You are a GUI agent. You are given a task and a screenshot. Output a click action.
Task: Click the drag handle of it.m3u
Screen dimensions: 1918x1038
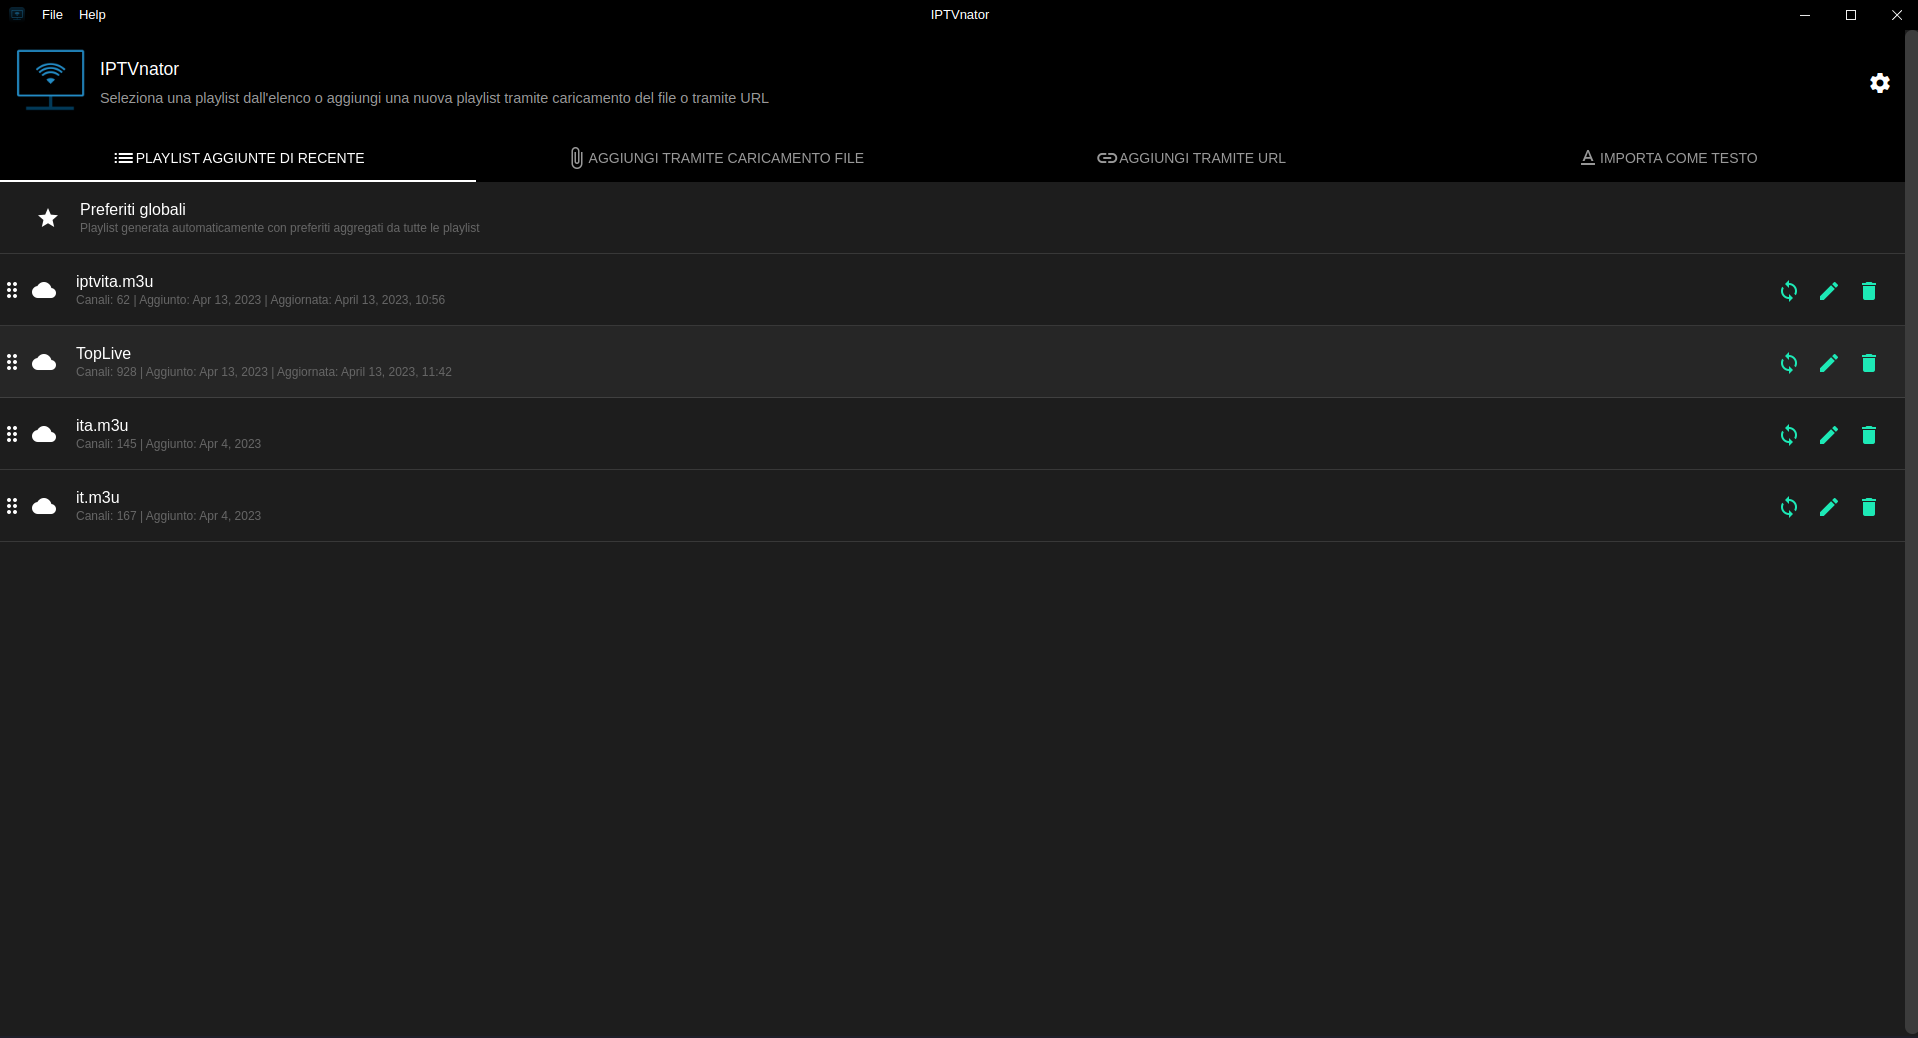12,506
